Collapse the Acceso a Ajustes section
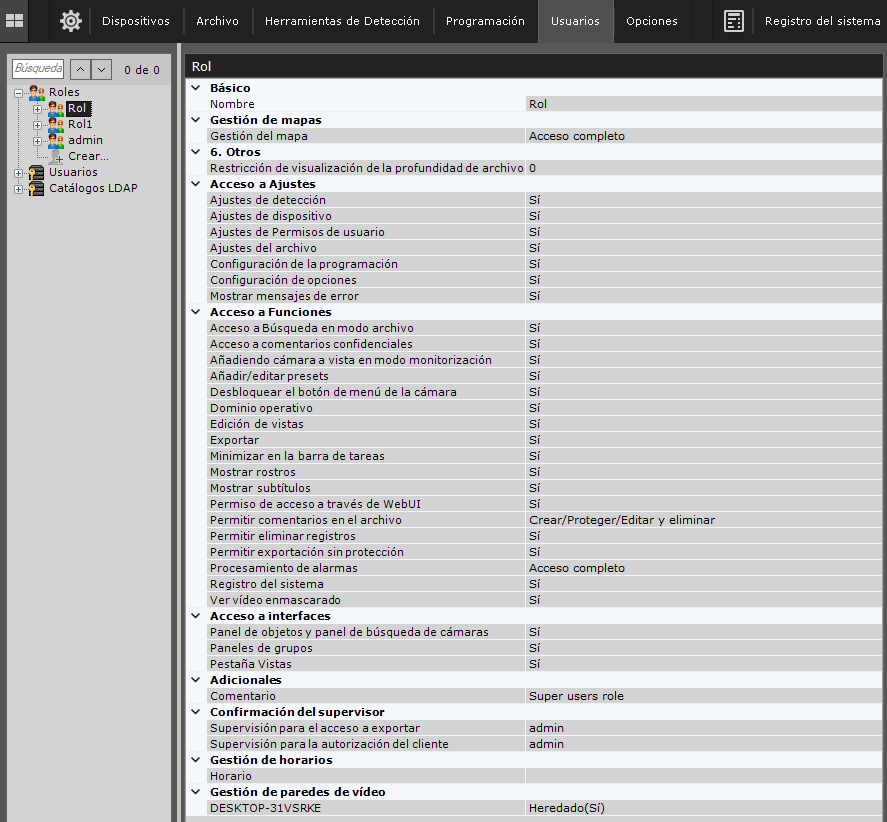This screenshot has width=887, height=822. 195,184
